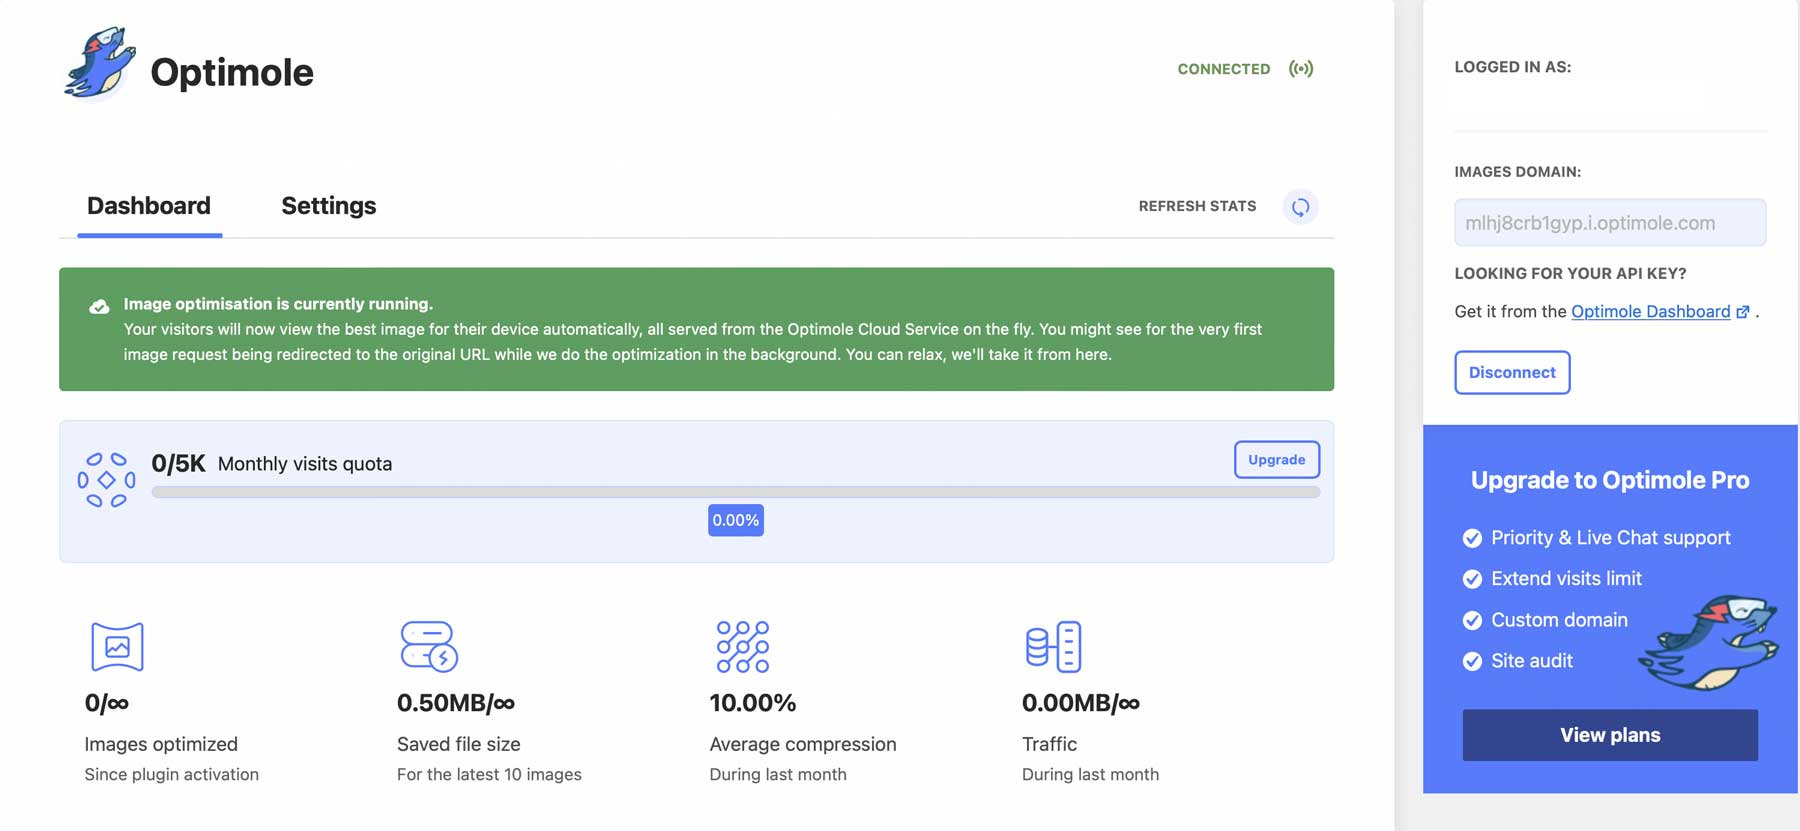1800x831 pixels.
Task: Click the Traffic database server icon
Action: point(1053,646)
